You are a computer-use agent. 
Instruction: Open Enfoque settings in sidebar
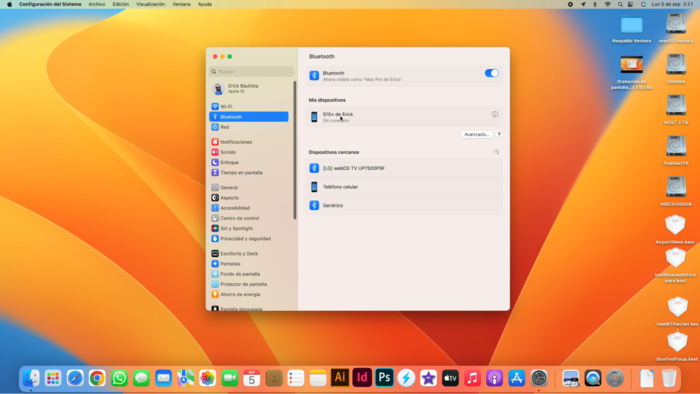coord(249,162)
